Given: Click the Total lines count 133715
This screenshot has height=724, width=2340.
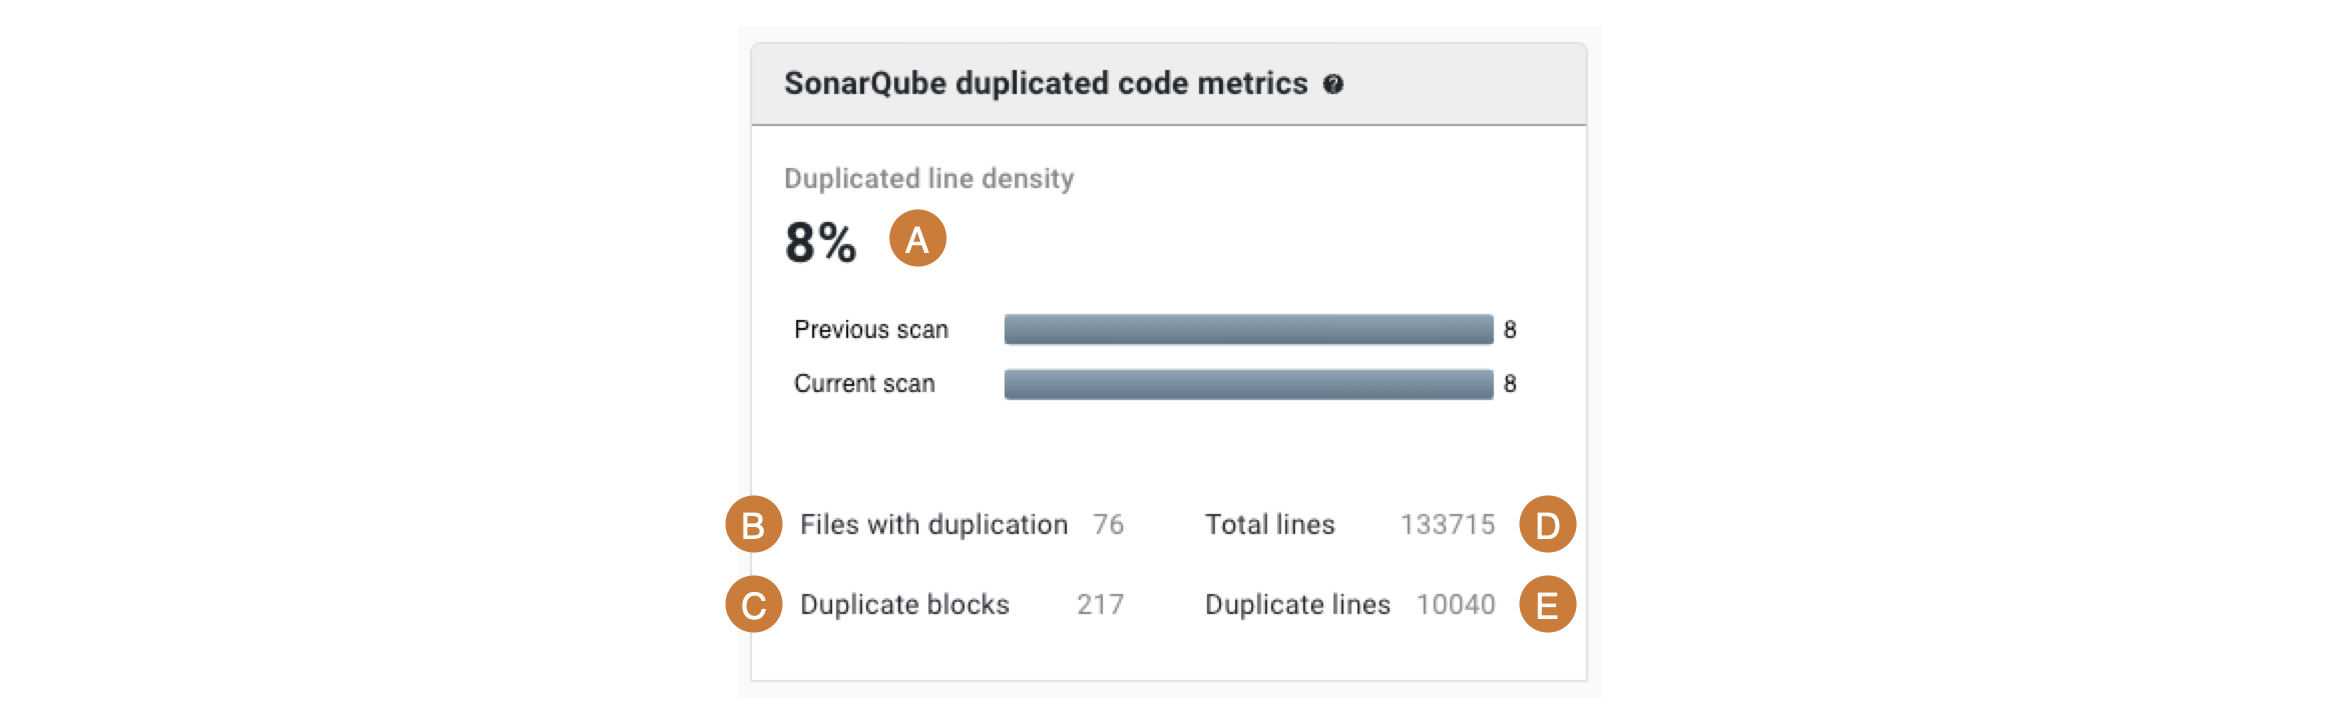Looking at the screenshot, I should pyautogui.click(x=1447, y=525).
